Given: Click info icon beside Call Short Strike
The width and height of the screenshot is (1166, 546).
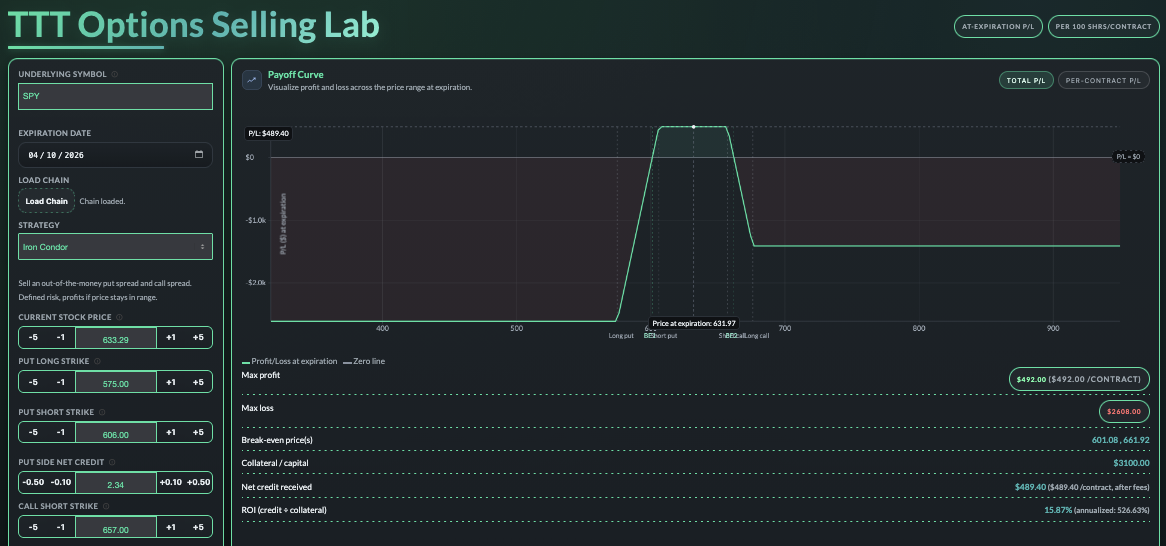Looking at the screenshot, I should [106, 506].
